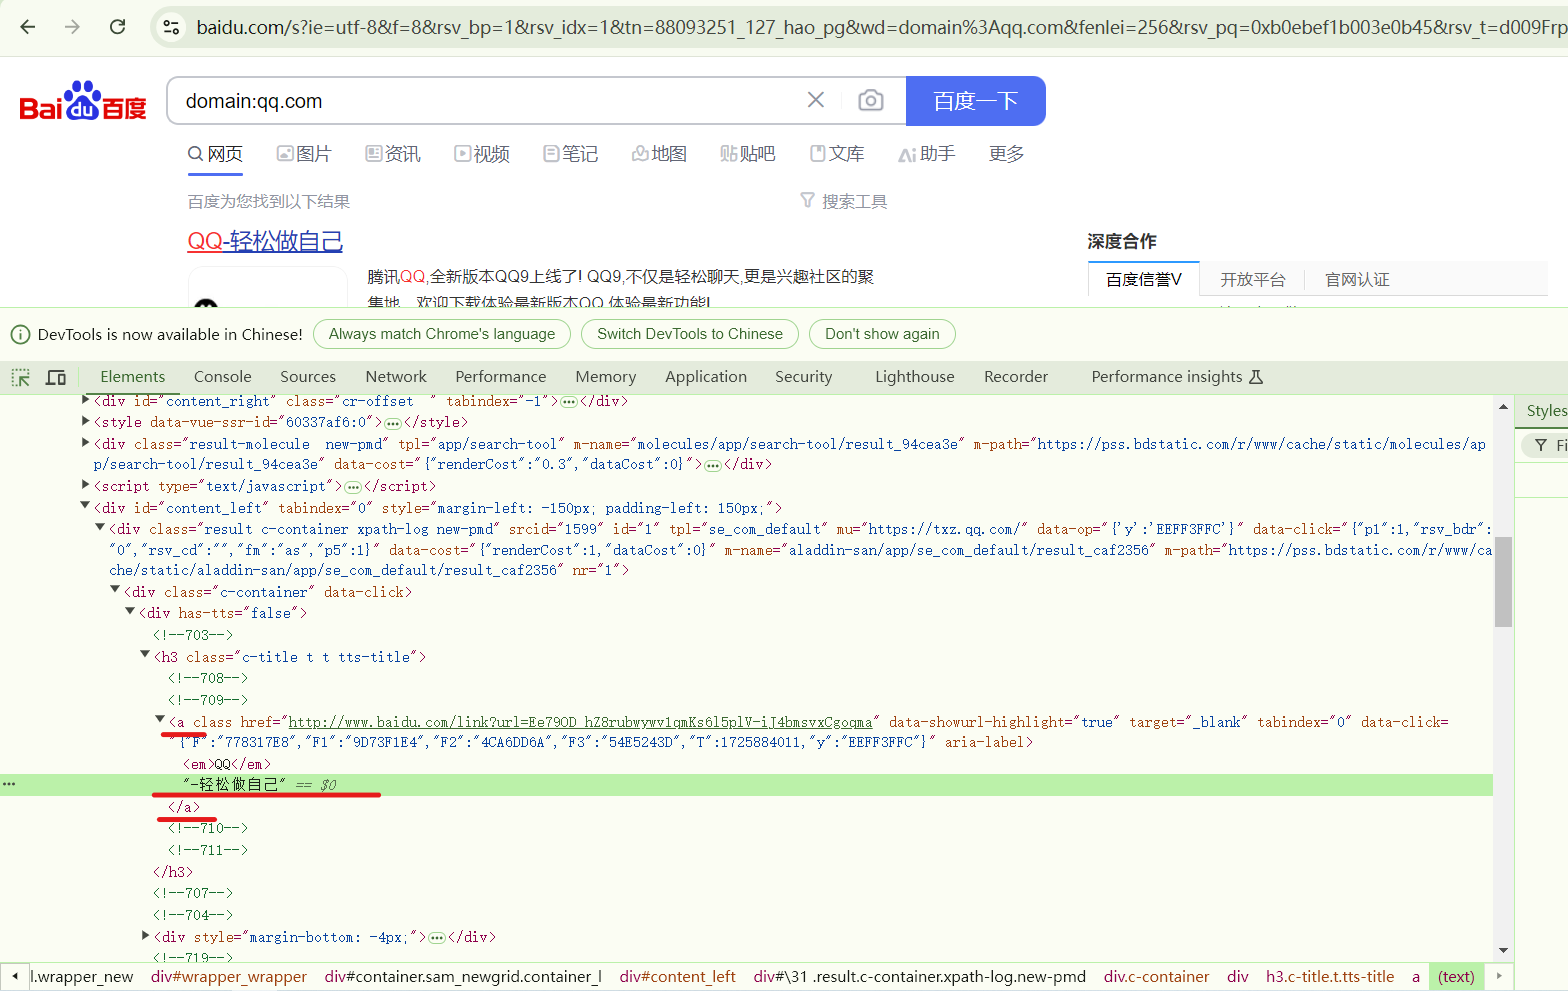1568x991 pixels.
Task: Open the Sources panel
Action: (308, 377)
